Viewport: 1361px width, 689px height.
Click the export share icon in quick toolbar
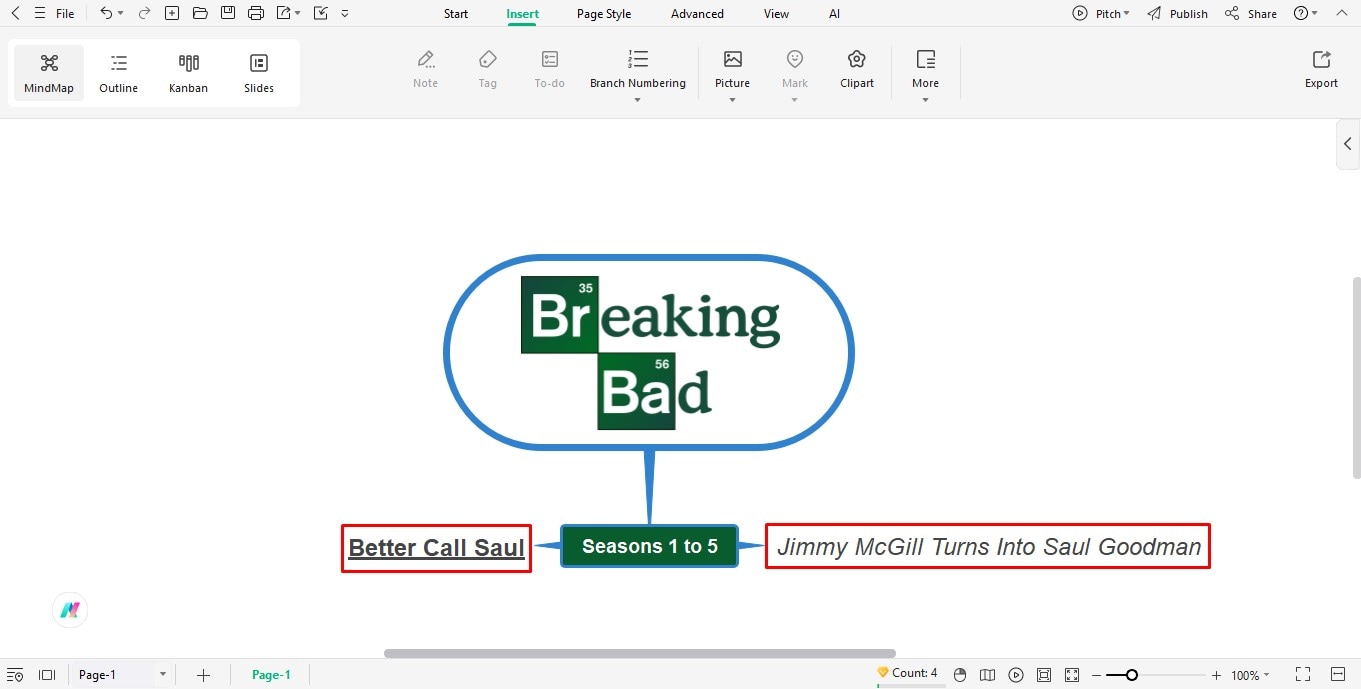point(284,13)
